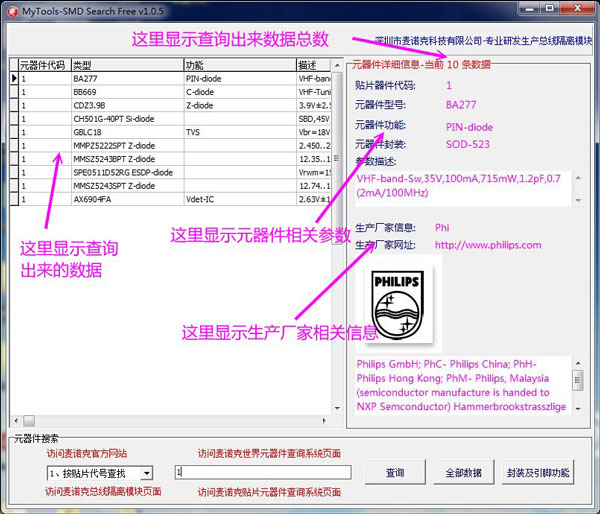The width and height of the screenshot is (600, 514).
Task: Click the 全部数据 button
Action: (463, 473)
